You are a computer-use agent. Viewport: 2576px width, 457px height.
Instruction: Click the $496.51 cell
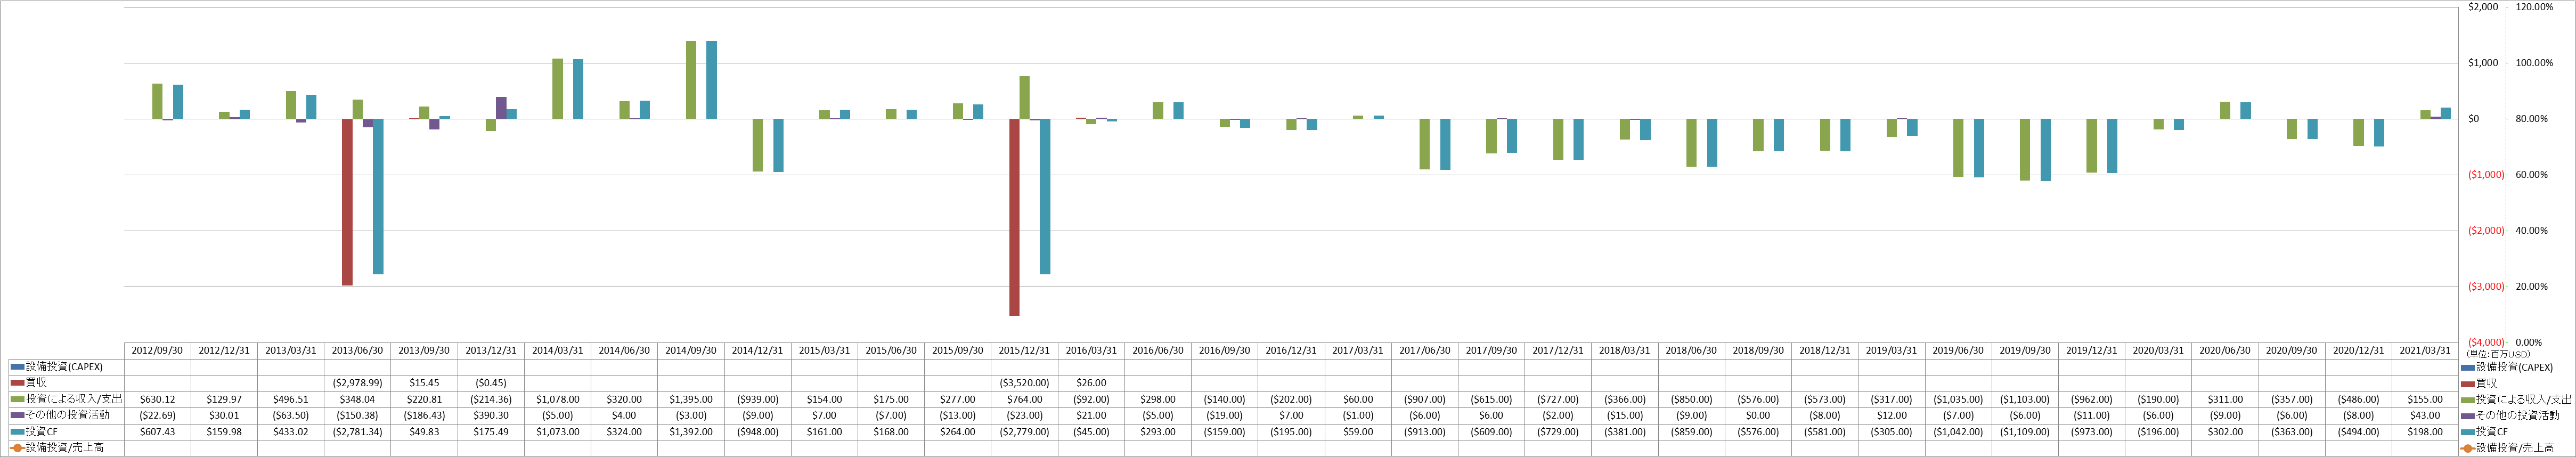[291, 399]
